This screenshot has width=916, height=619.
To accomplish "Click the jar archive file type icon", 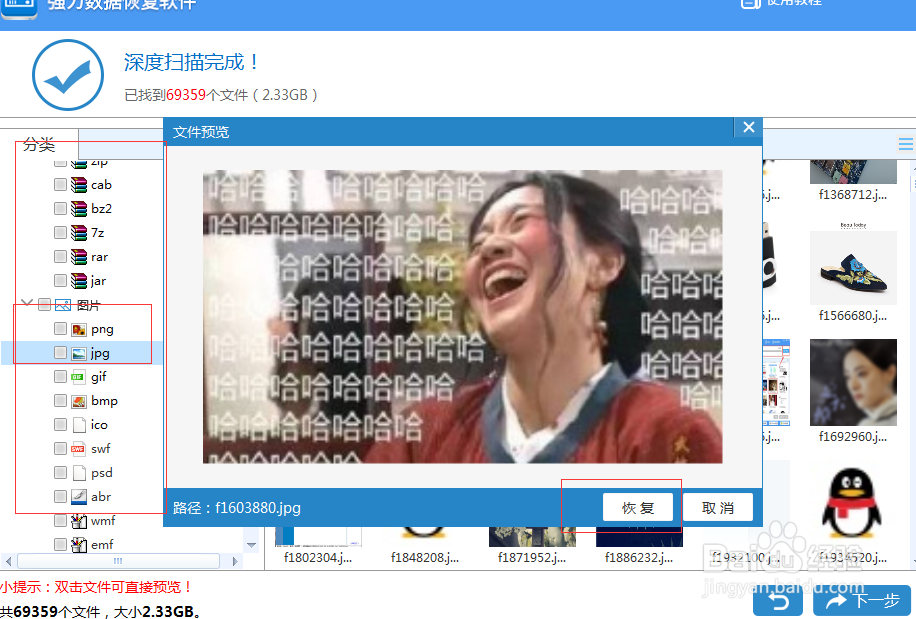I will (x=79, y=281).
